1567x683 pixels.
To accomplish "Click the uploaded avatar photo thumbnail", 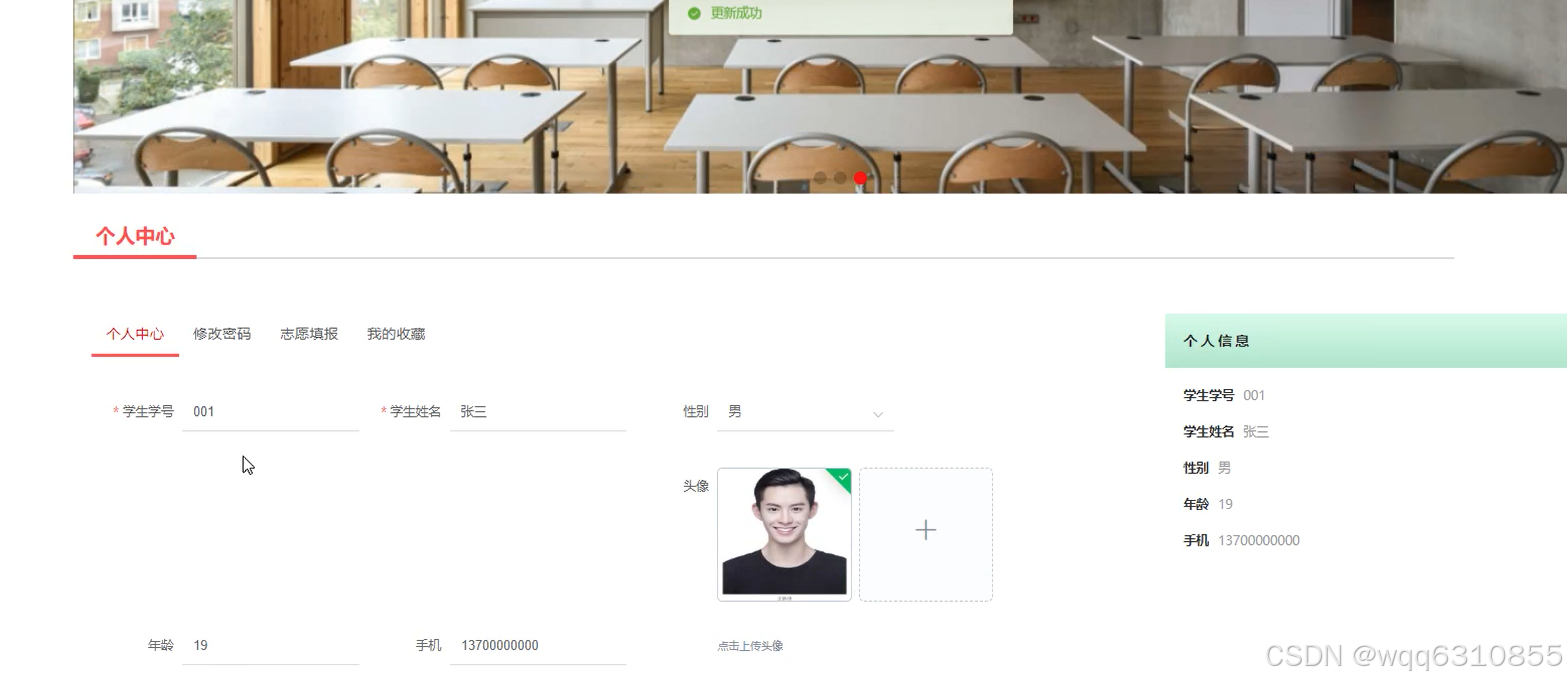I will coord(784,534).
